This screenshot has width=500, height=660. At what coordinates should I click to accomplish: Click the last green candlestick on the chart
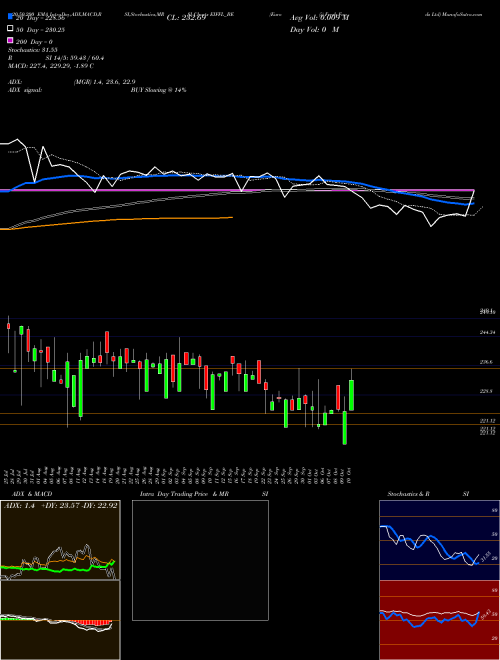tap(351, 395)
